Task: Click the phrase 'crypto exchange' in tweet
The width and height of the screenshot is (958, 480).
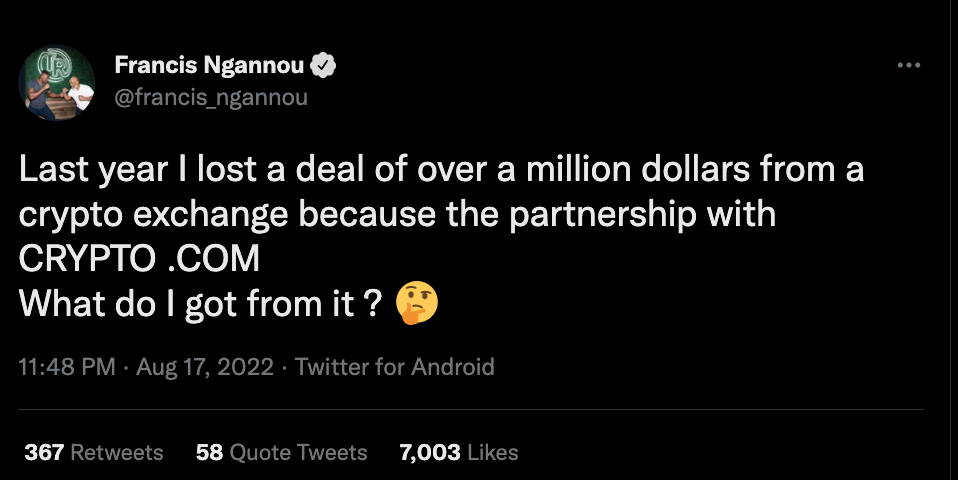Action: 153,215
